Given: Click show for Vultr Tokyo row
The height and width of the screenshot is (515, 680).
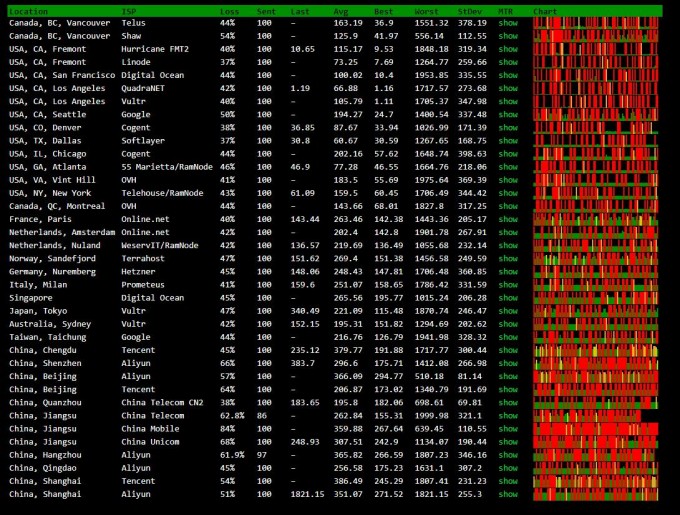Looking at the screenshot, I should click(x=508, y=311).
